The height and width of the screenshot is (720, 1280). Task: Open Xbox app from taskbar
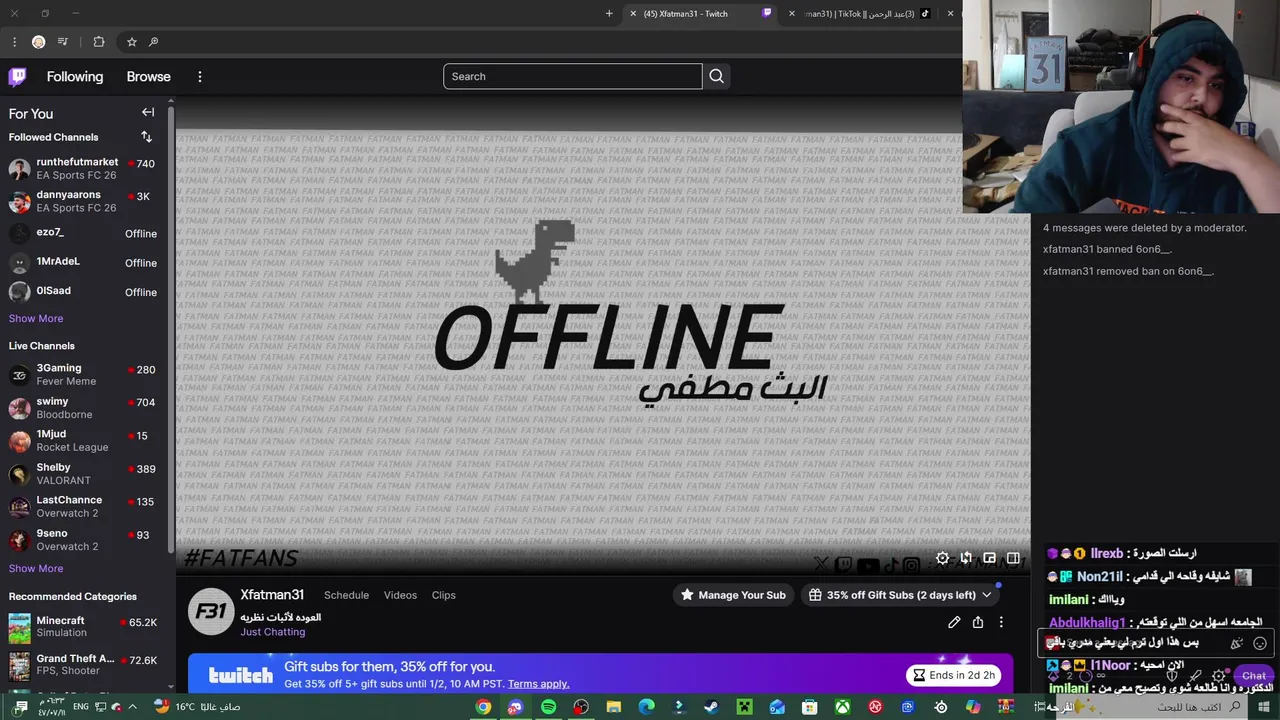click(843, 707)
